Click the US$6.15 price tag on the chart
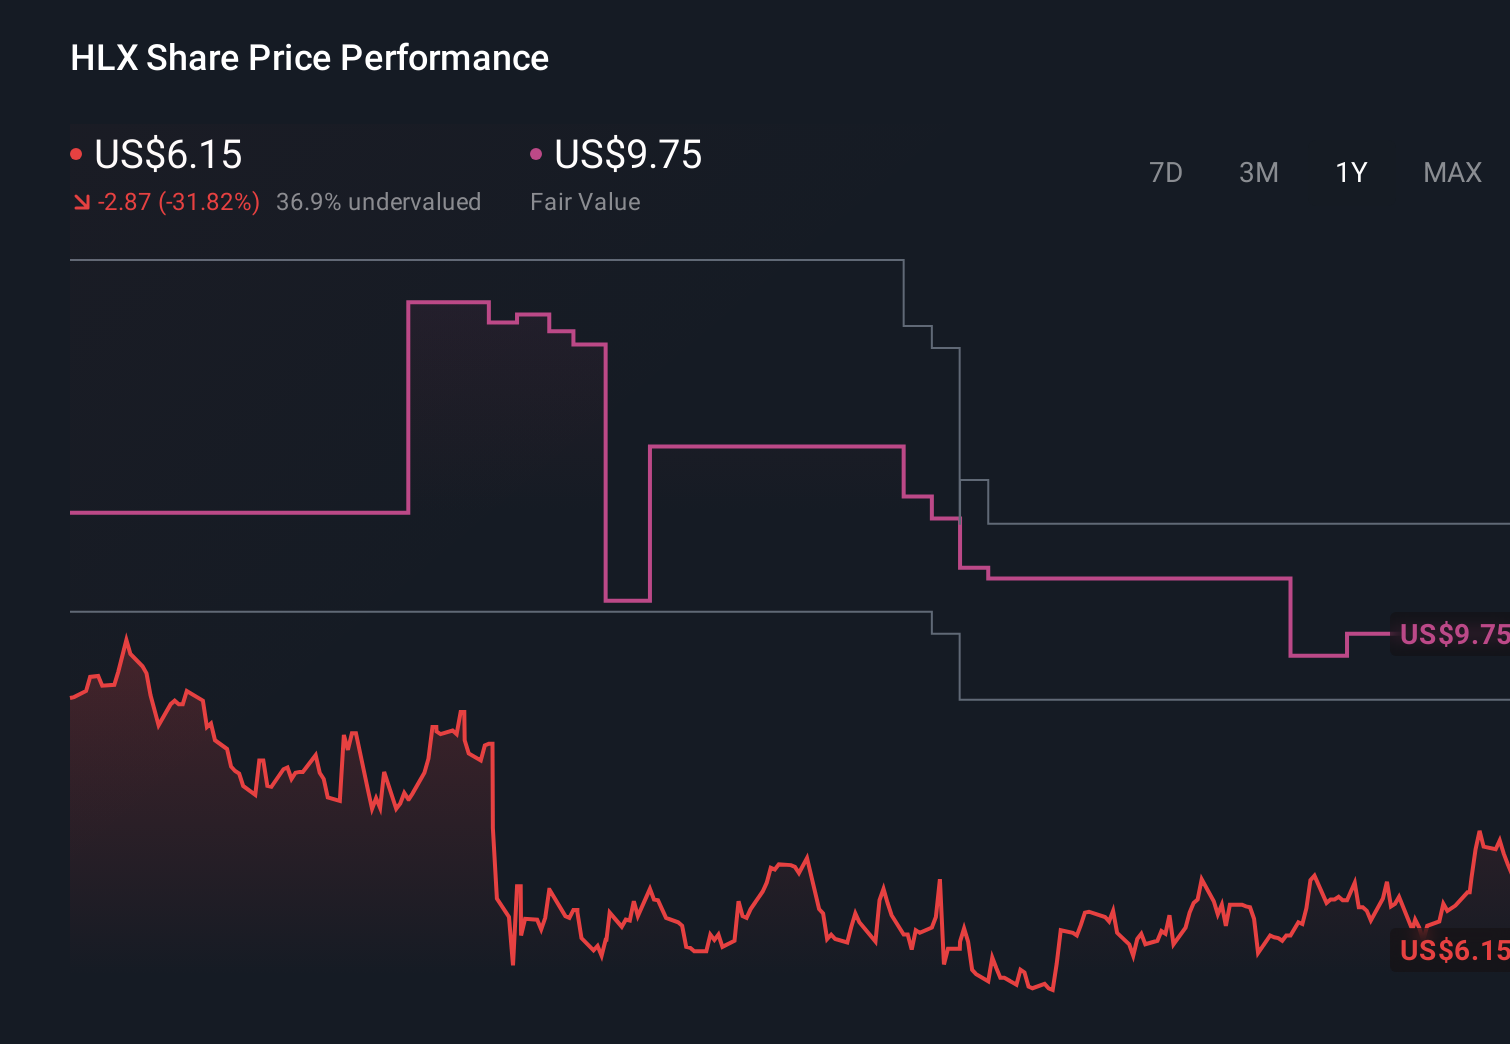Screen dimensions: 1510x1044 1451,952
